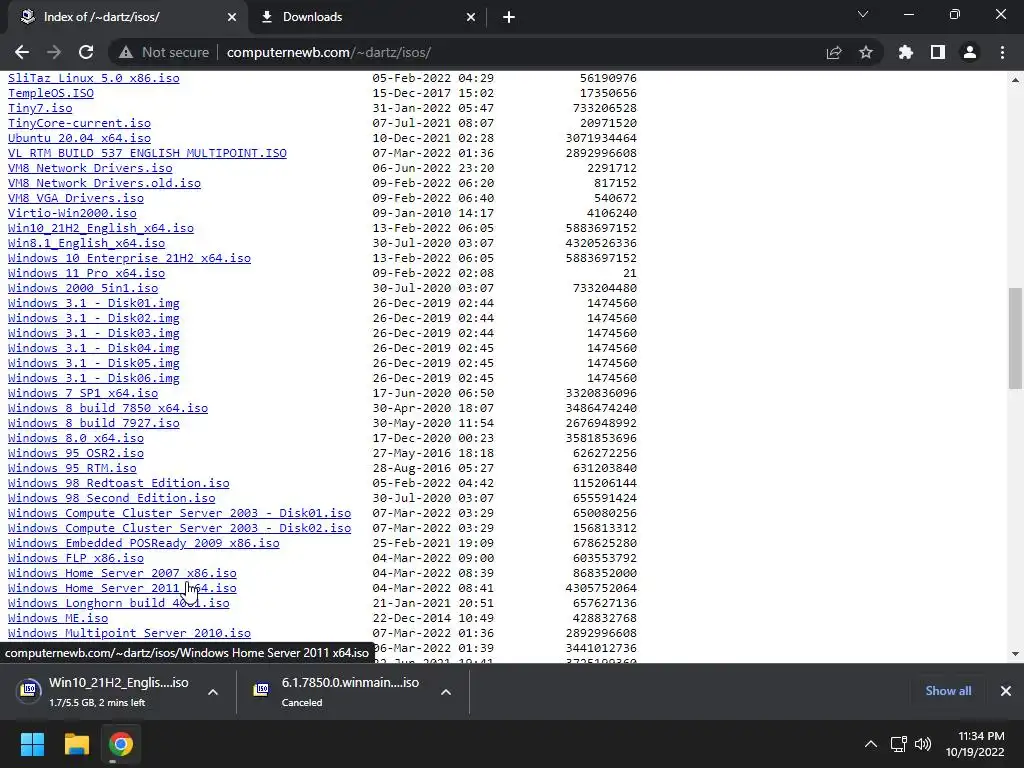
Task: Close the Downloads tab
Action: [471, 17]
